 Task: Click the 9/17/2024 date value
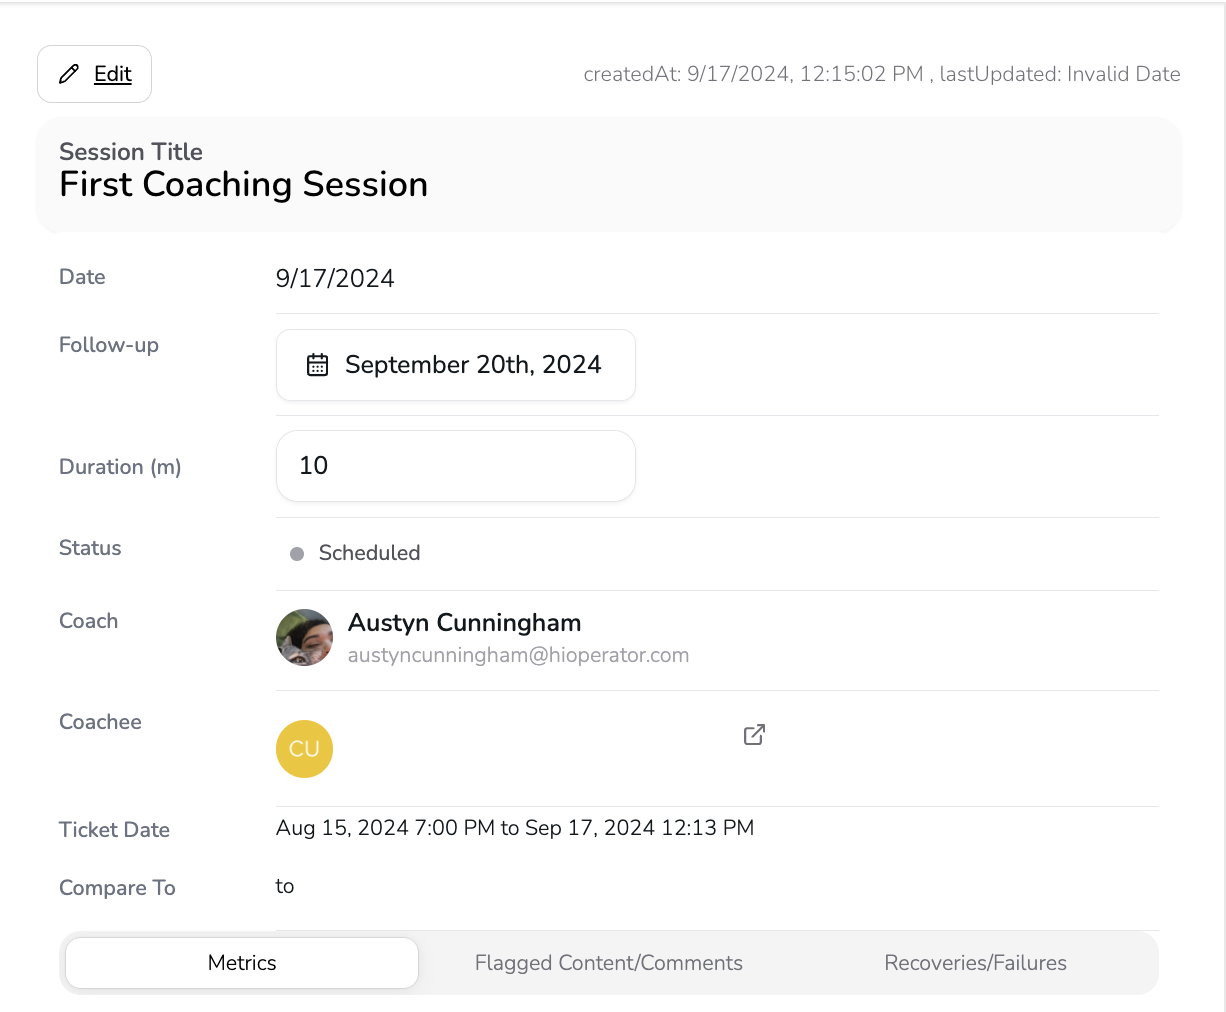point(335,279)
